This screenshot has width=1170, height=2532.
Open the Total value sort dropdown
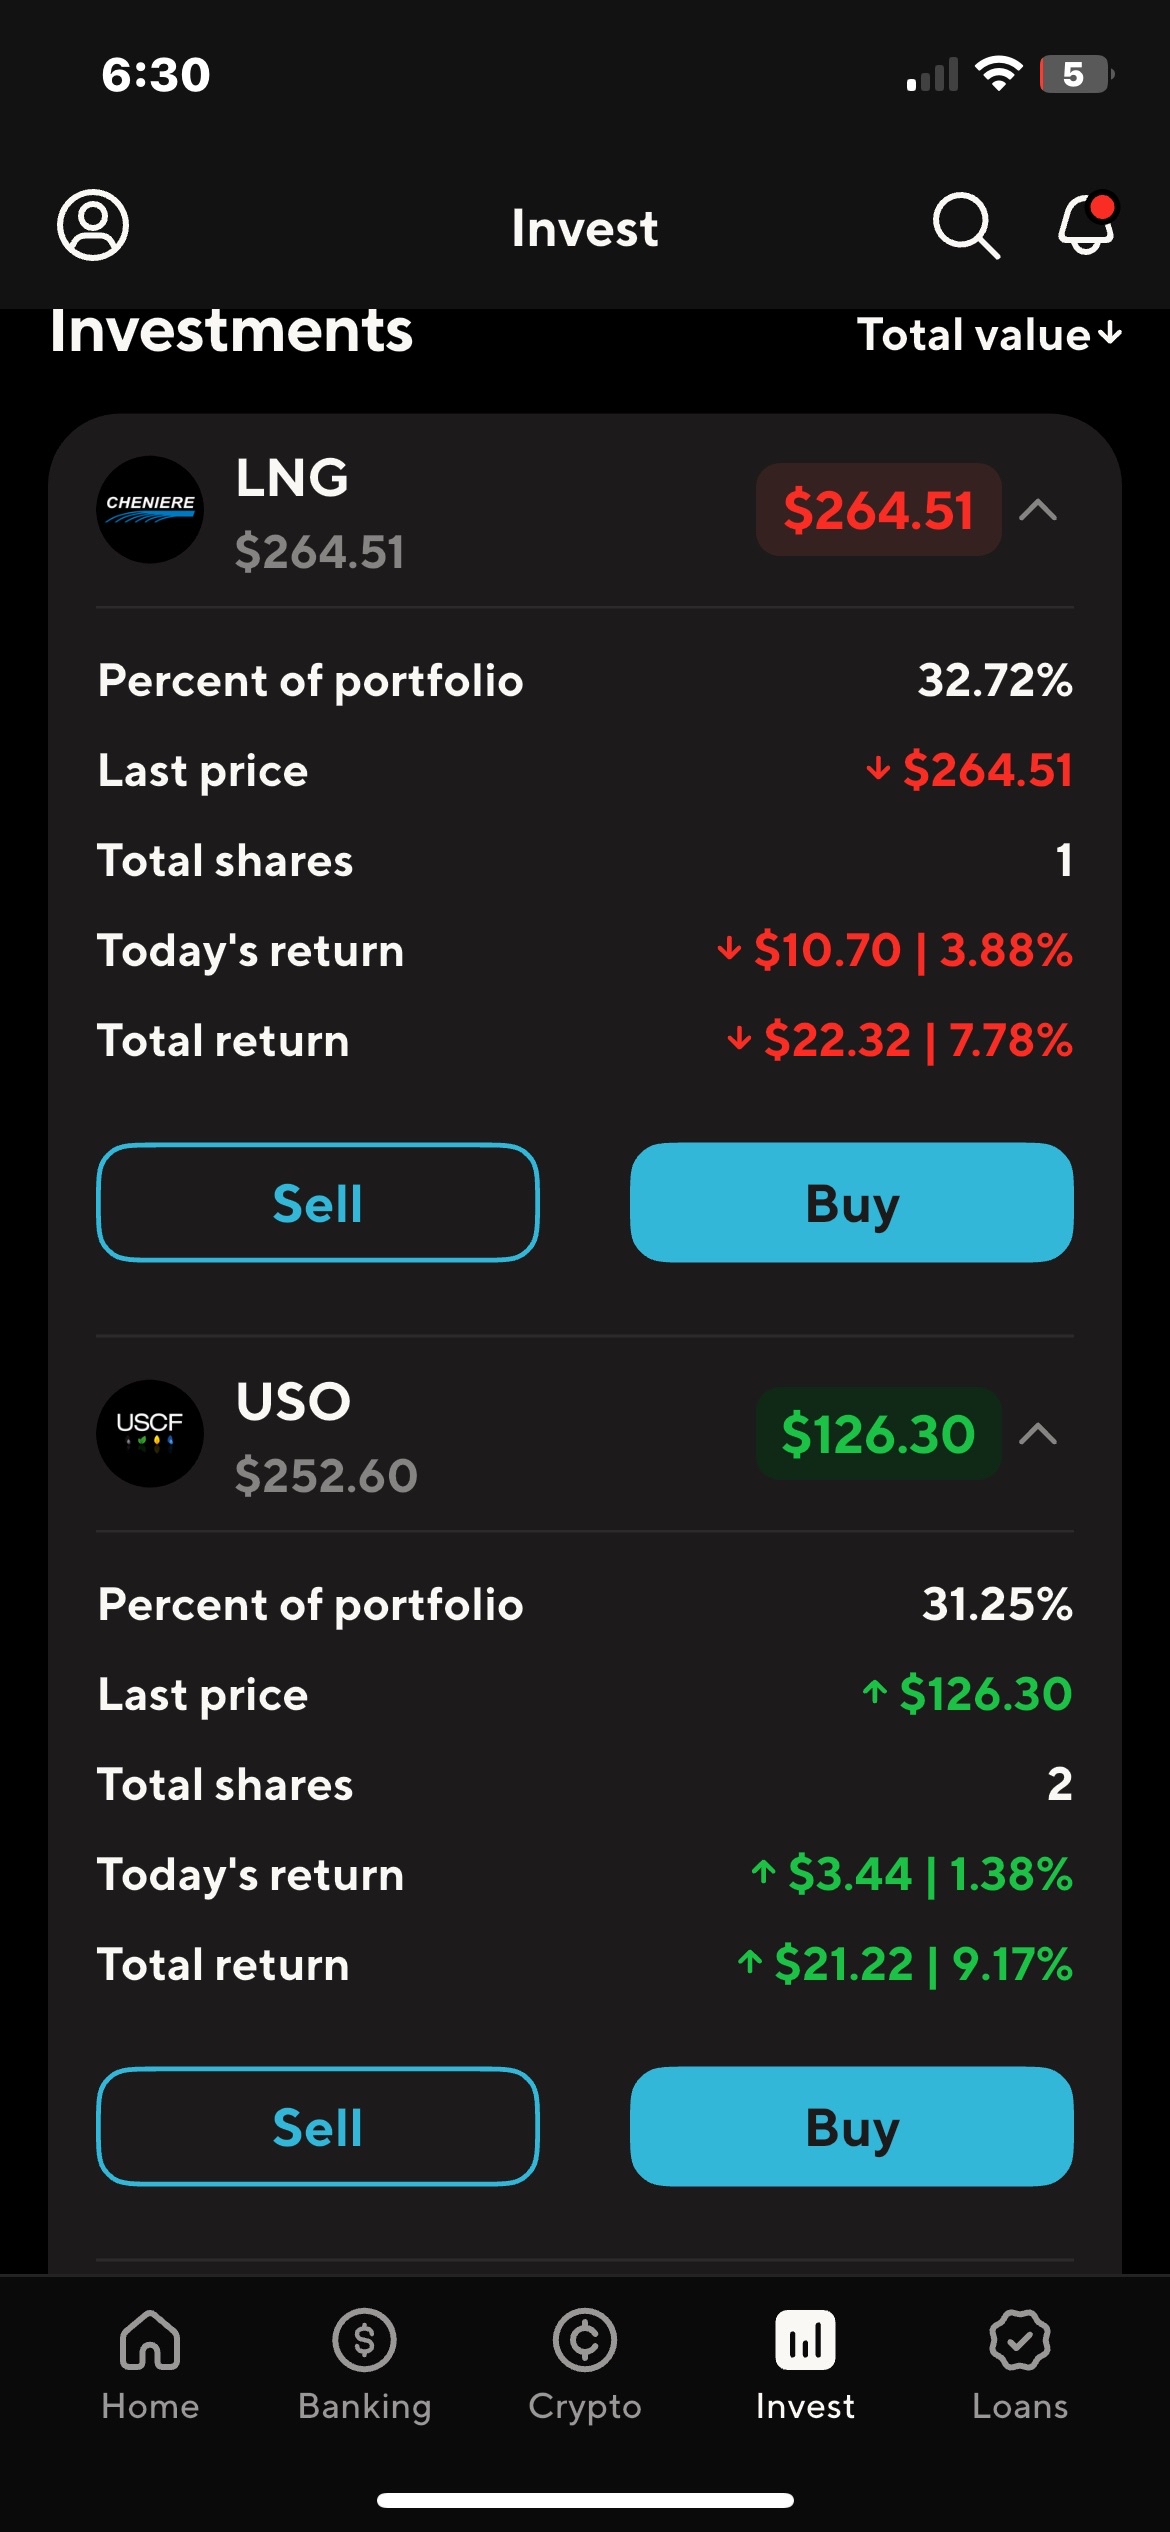(x=989, y=335)
